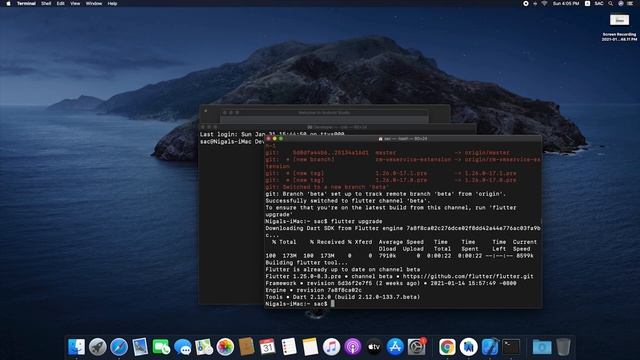The width and height of the screenshot is (640, 360).
Task: Open Xcode hammer icon in dock
Action: [490, 347]
